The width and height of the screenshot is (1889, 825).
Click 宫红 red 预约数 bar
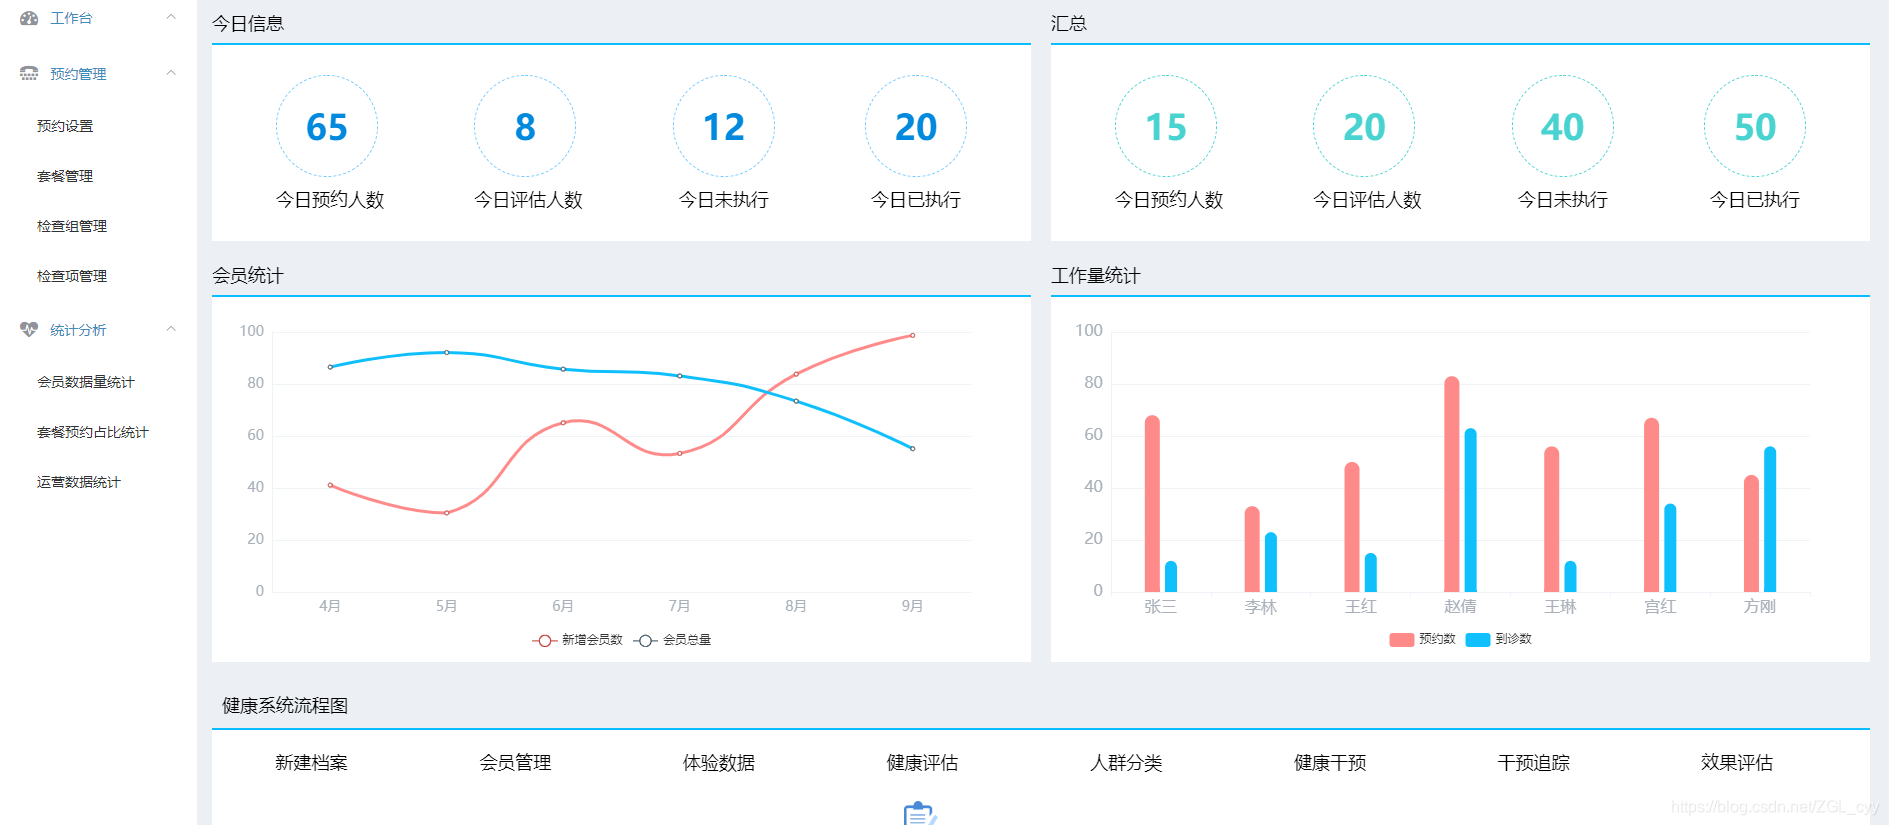(x=1651, y=505)
